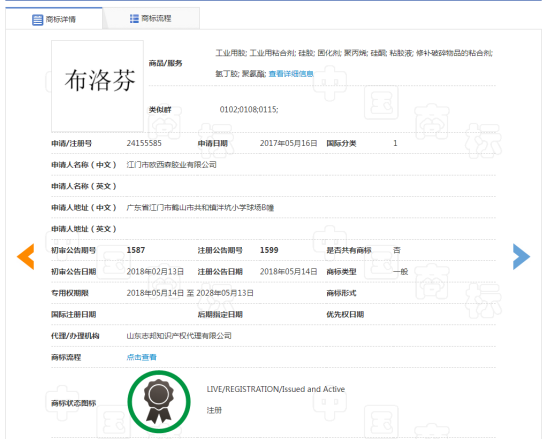Click the 布洛芬 trademark image
The height and width of the screenshot is (440, 554).
(x=98, y=86)
